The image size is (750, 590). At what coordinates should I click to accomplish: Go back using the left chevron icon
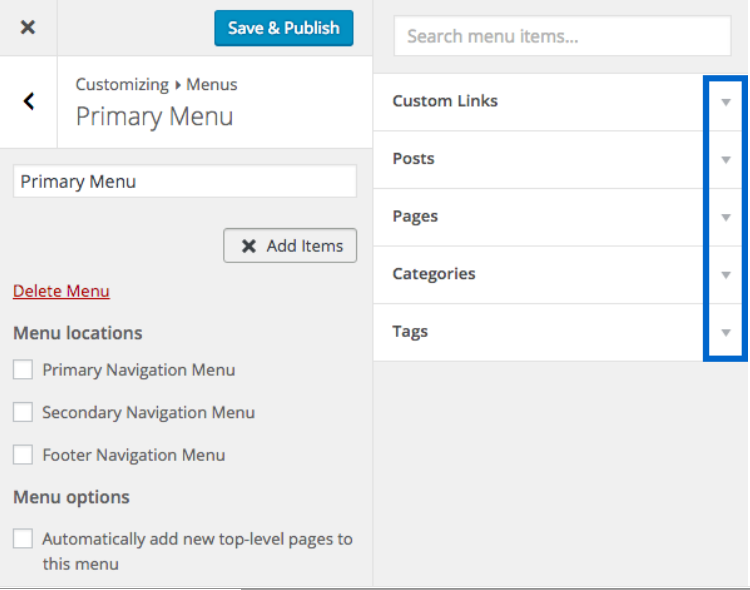(29, 101)
